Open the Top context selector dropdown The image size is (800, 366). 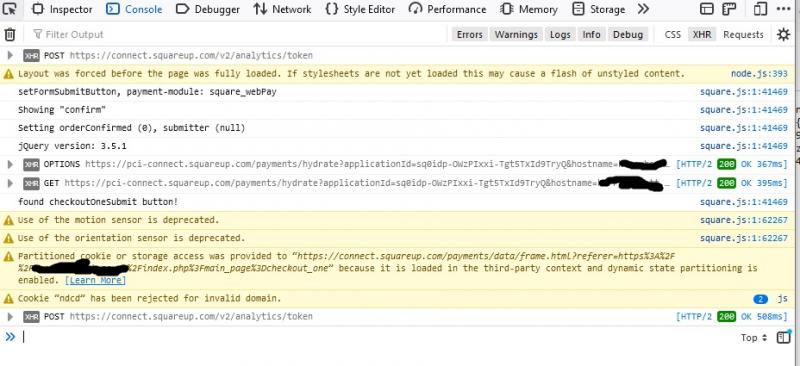pyautogui.click(x=754, y=337)
